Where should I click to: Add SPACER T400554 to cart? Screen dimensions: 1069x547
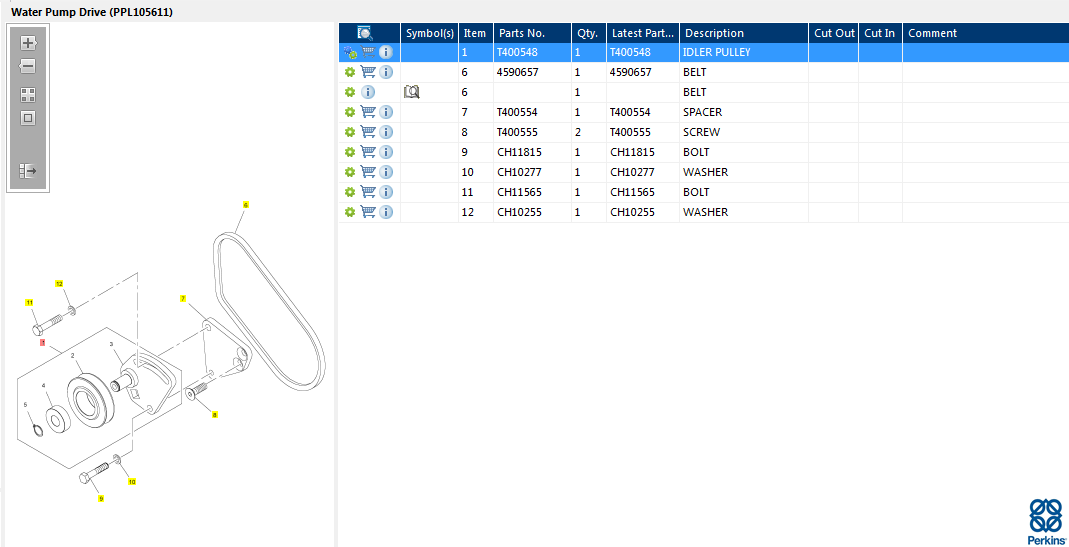(368, 112)
